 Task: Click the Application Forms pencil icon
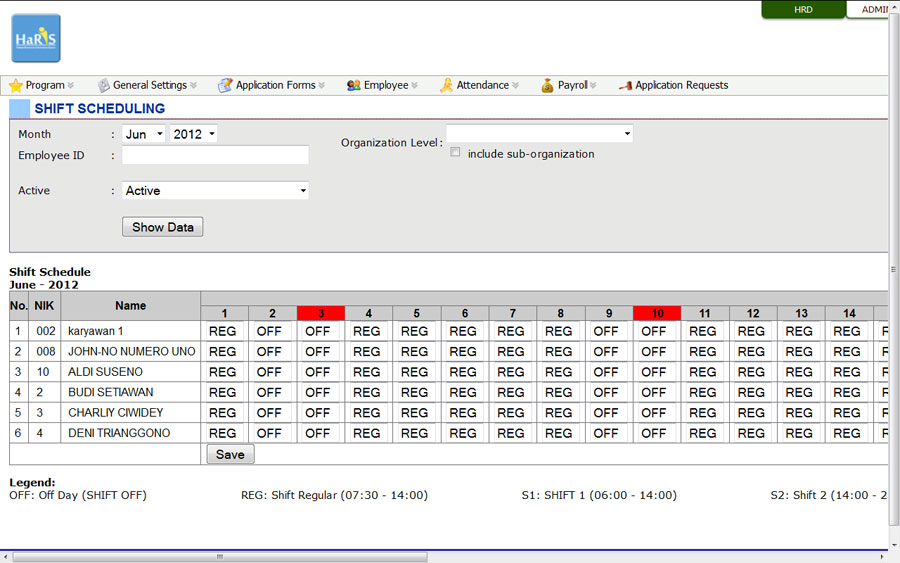point(225,86)
